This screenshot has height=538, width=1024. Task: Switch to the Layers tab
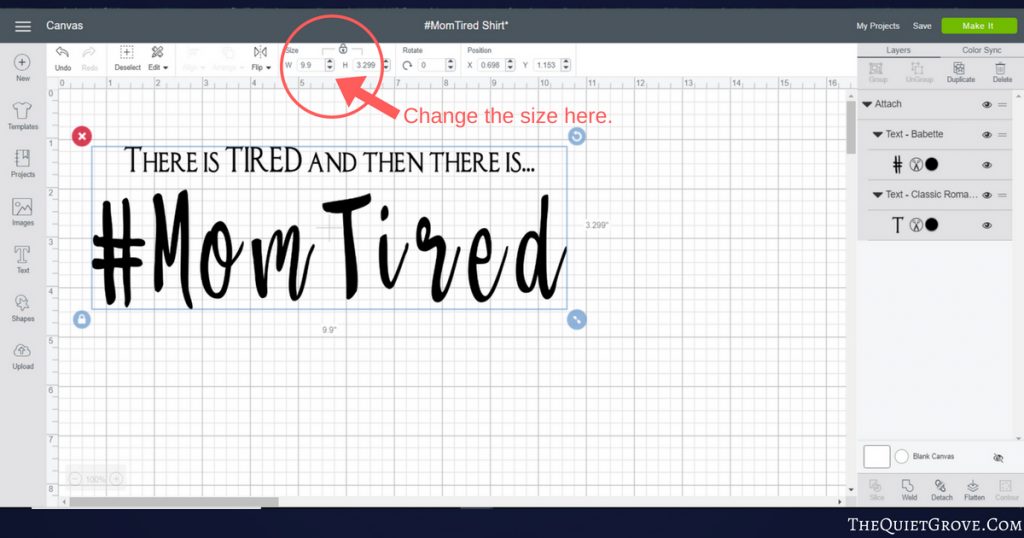click(898, 50)
